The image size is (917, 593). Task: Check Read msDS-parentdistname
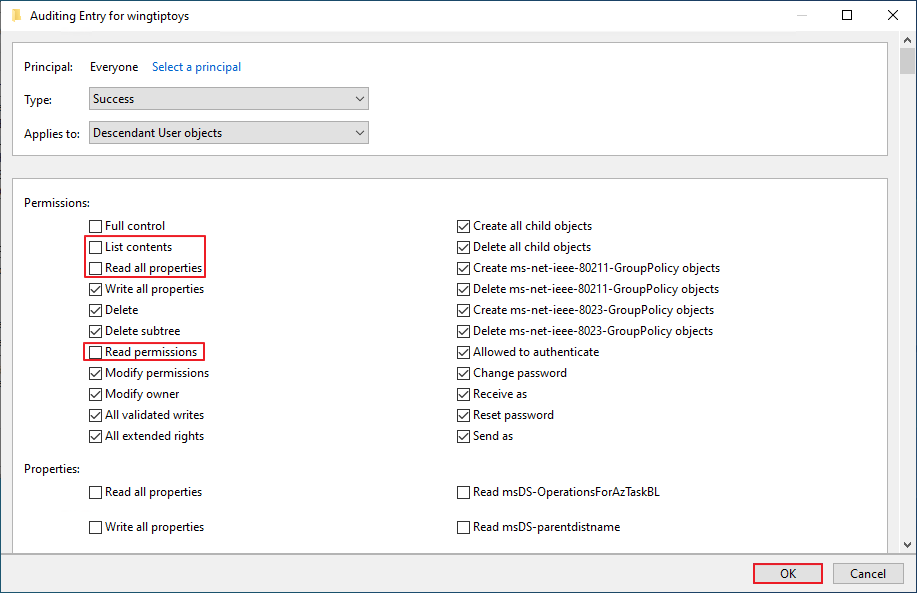coord(463,528)
